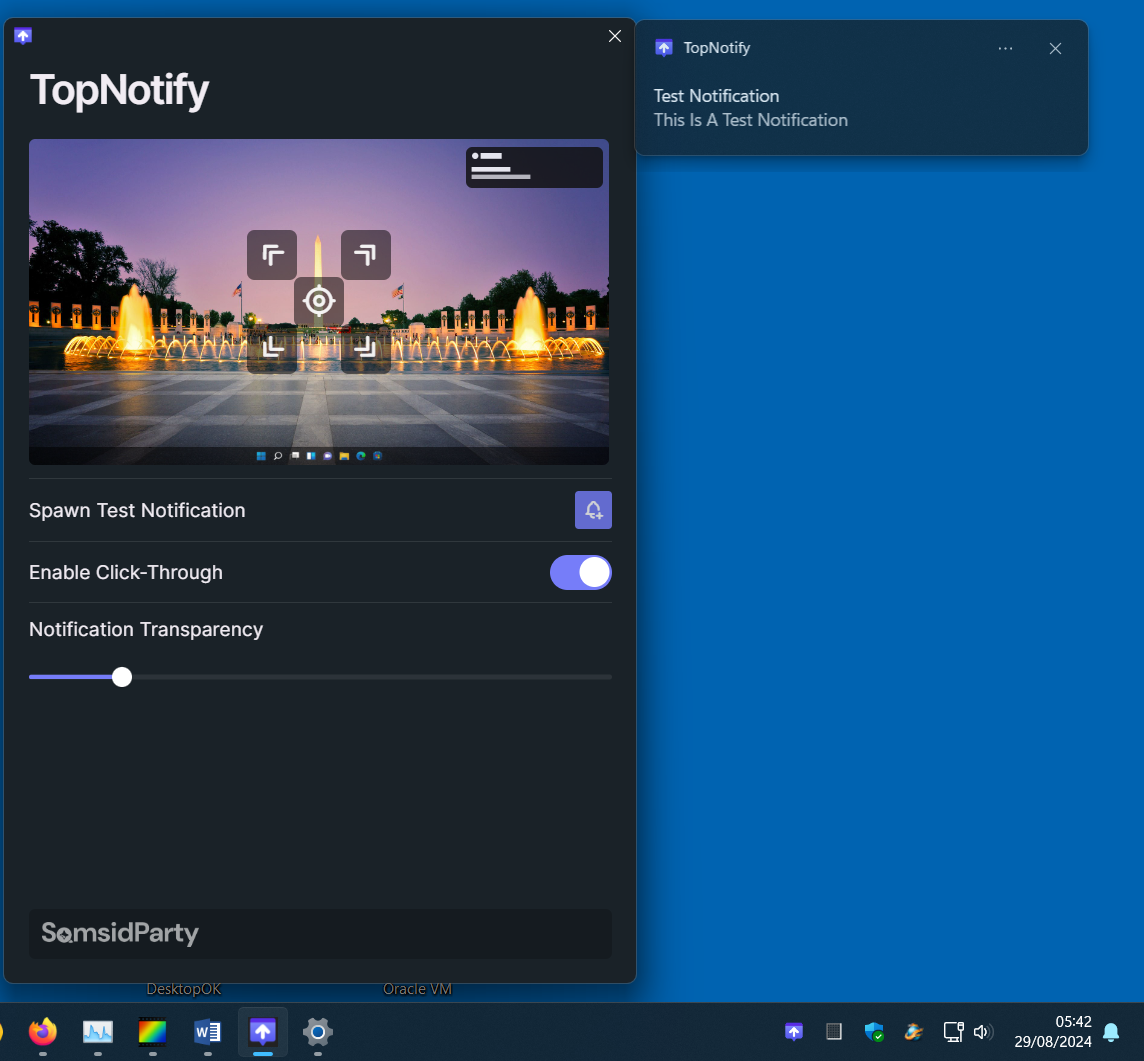Open notification center bell icon

coord(1111,1032)
